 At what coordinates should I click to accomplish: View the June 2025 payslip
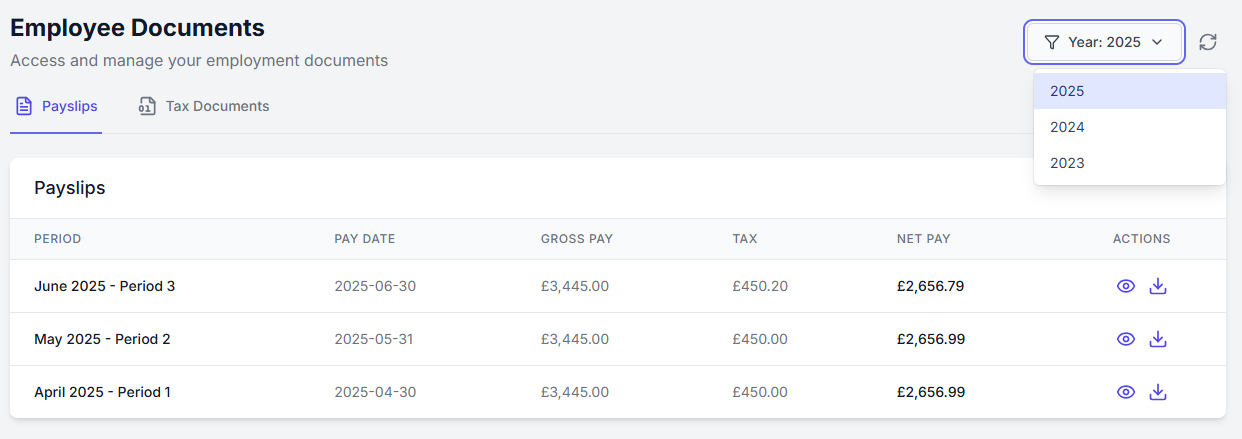point(1125,286)
